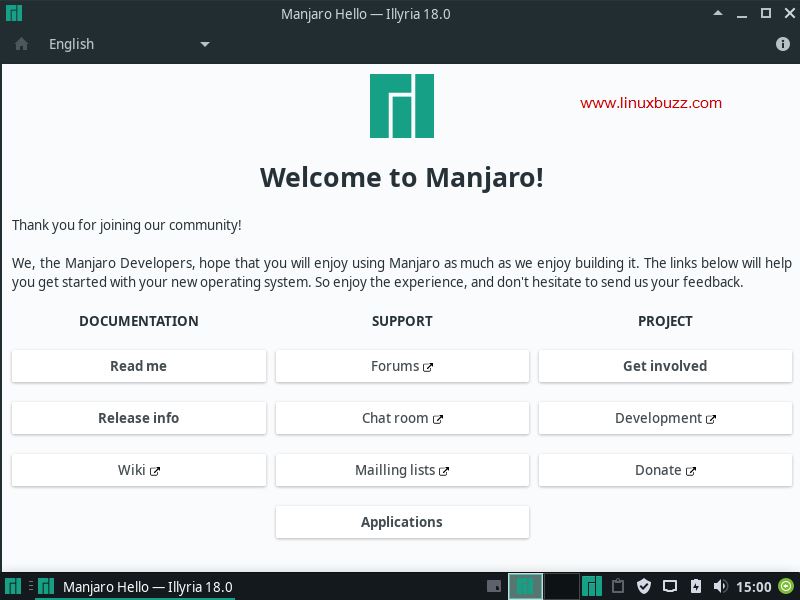Click the green logout button in the panel

(x=786, y=586)
